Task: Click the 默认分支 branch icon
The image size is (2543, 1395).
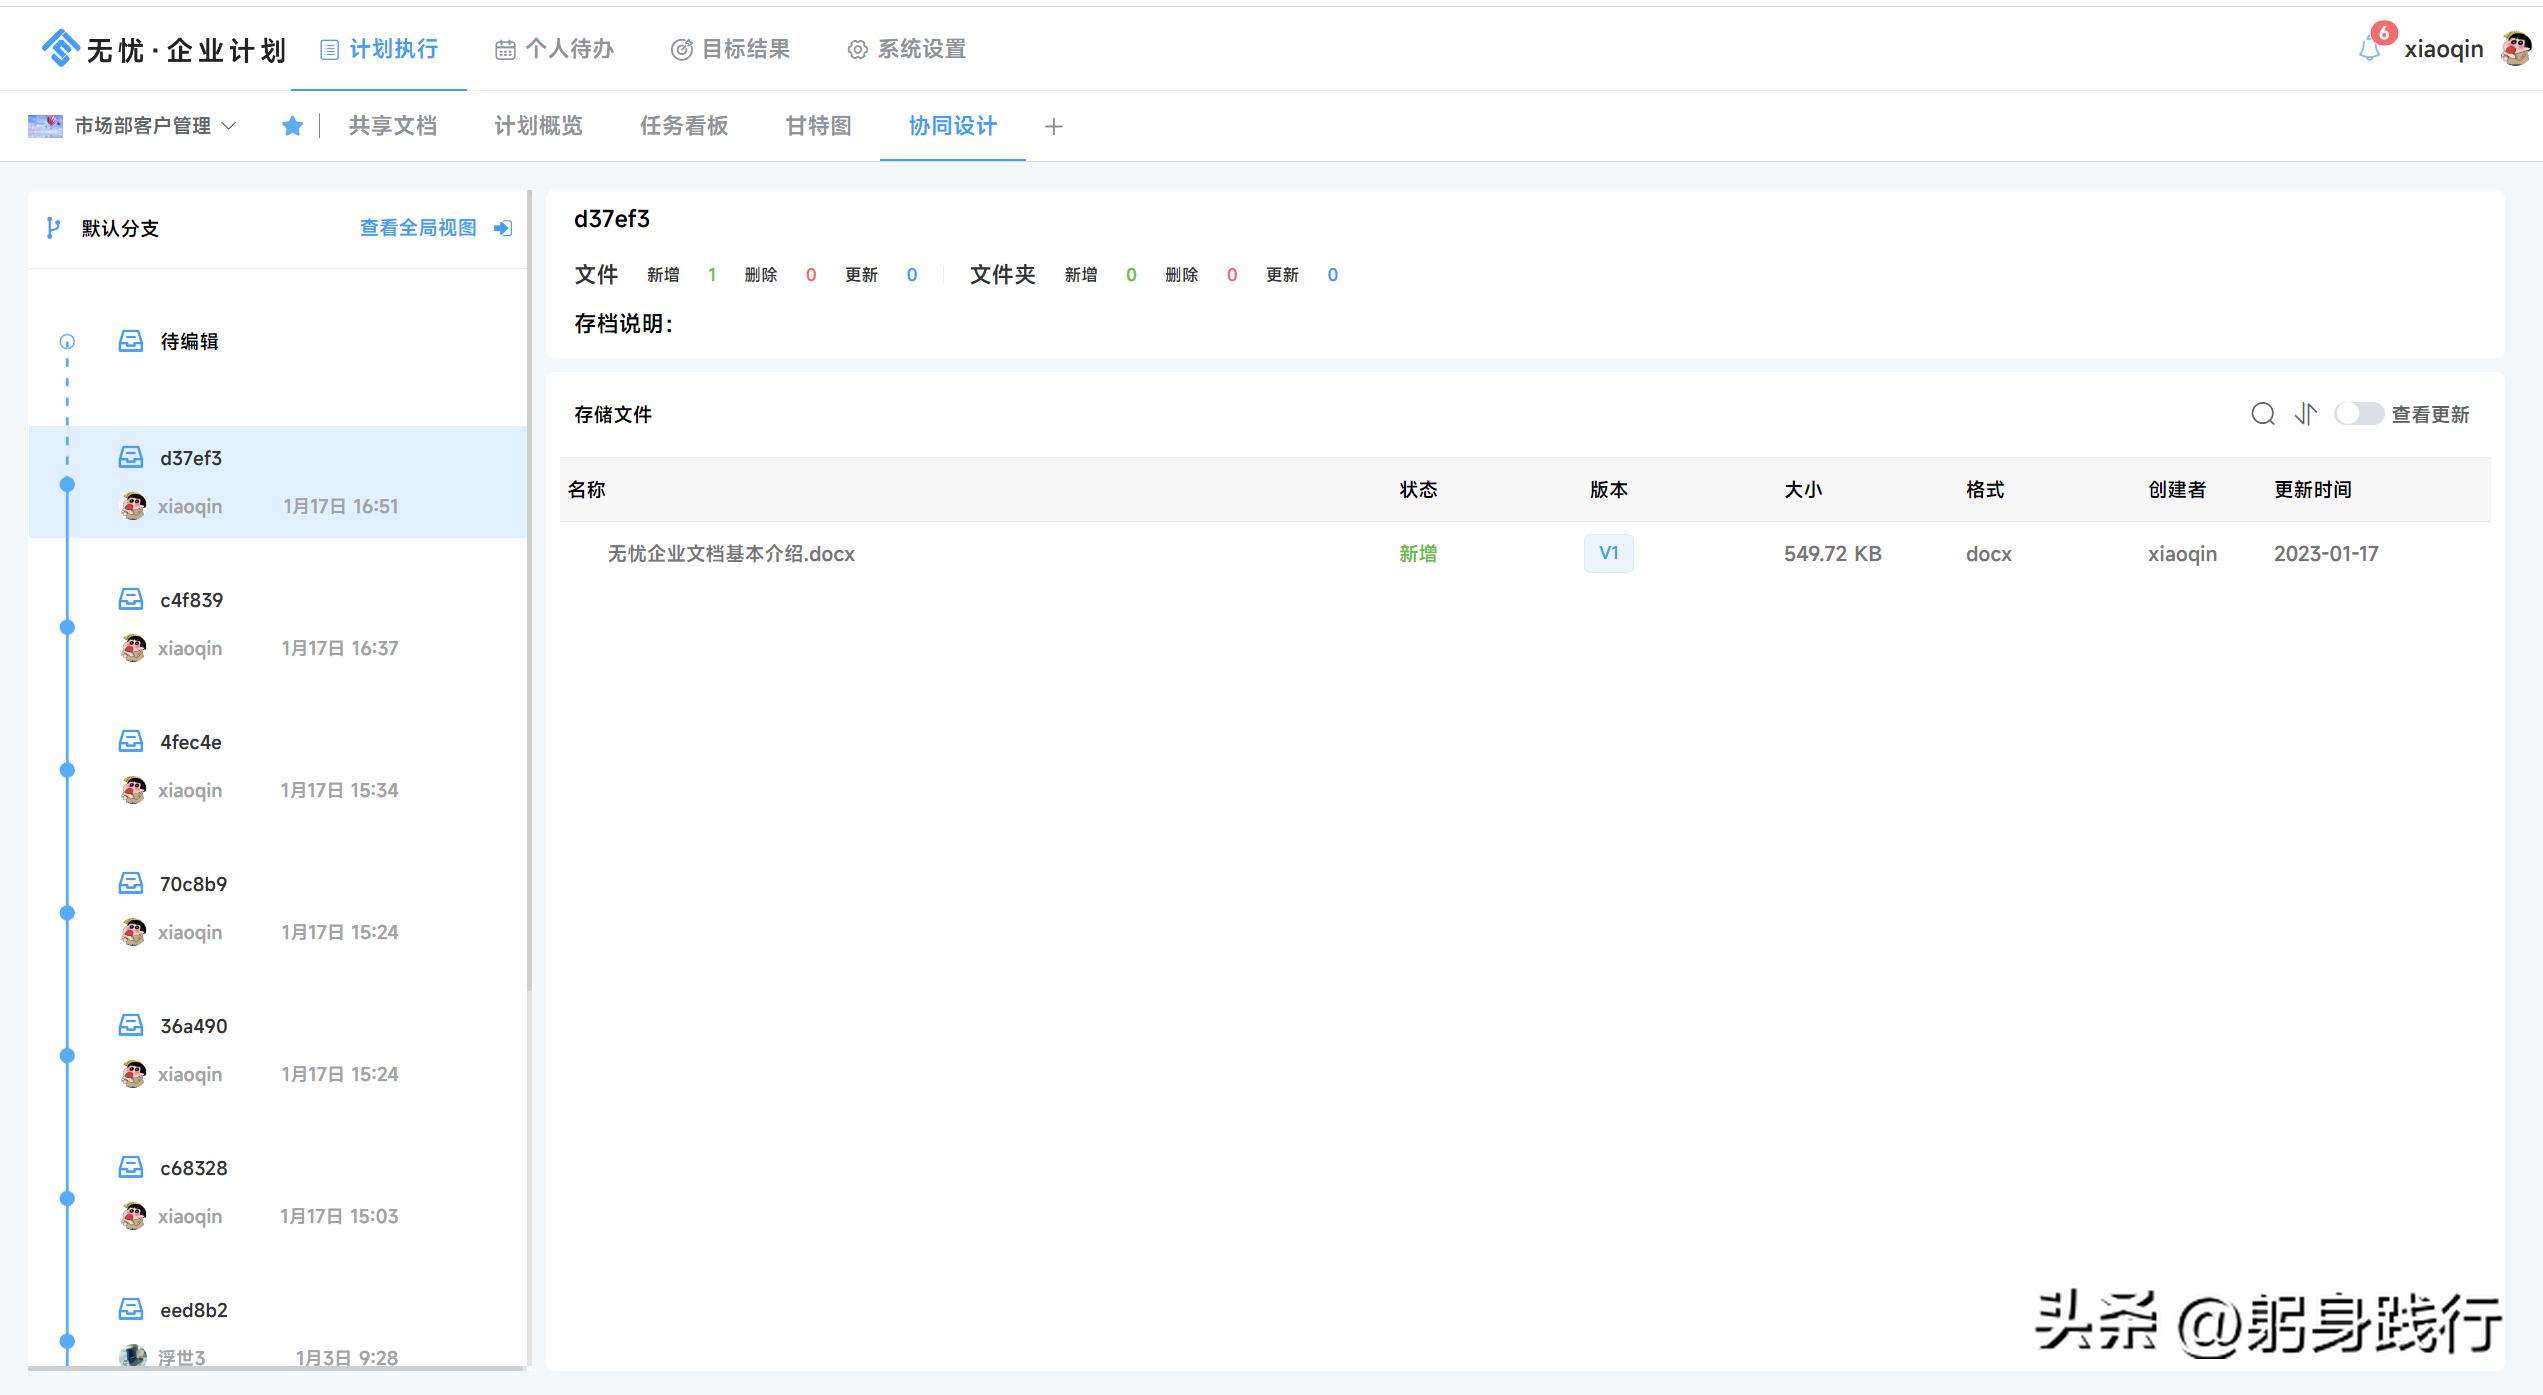Action: pyautogui.click(x=53, y=228)
